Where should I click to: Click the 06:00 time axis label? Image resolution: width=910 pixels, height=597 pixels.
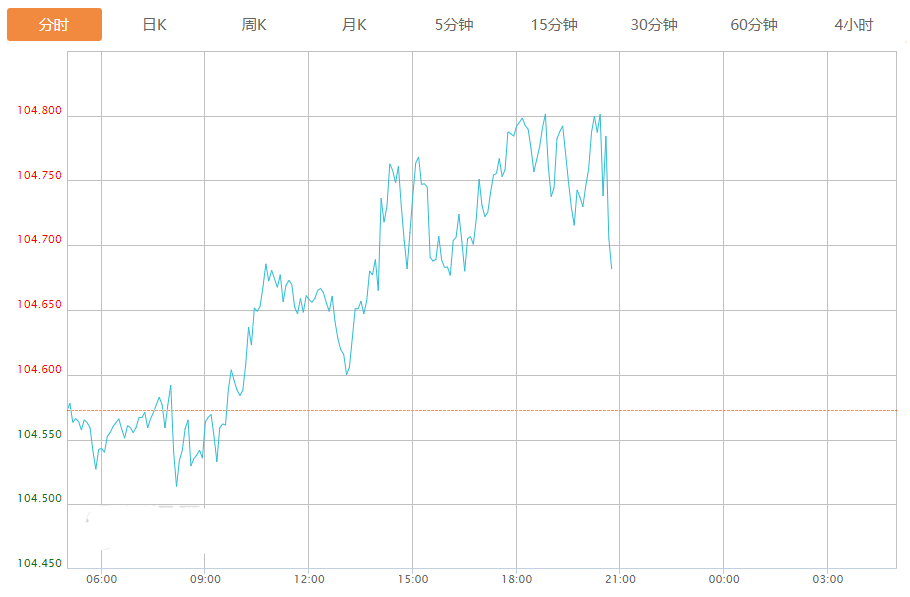click(102, 579)
